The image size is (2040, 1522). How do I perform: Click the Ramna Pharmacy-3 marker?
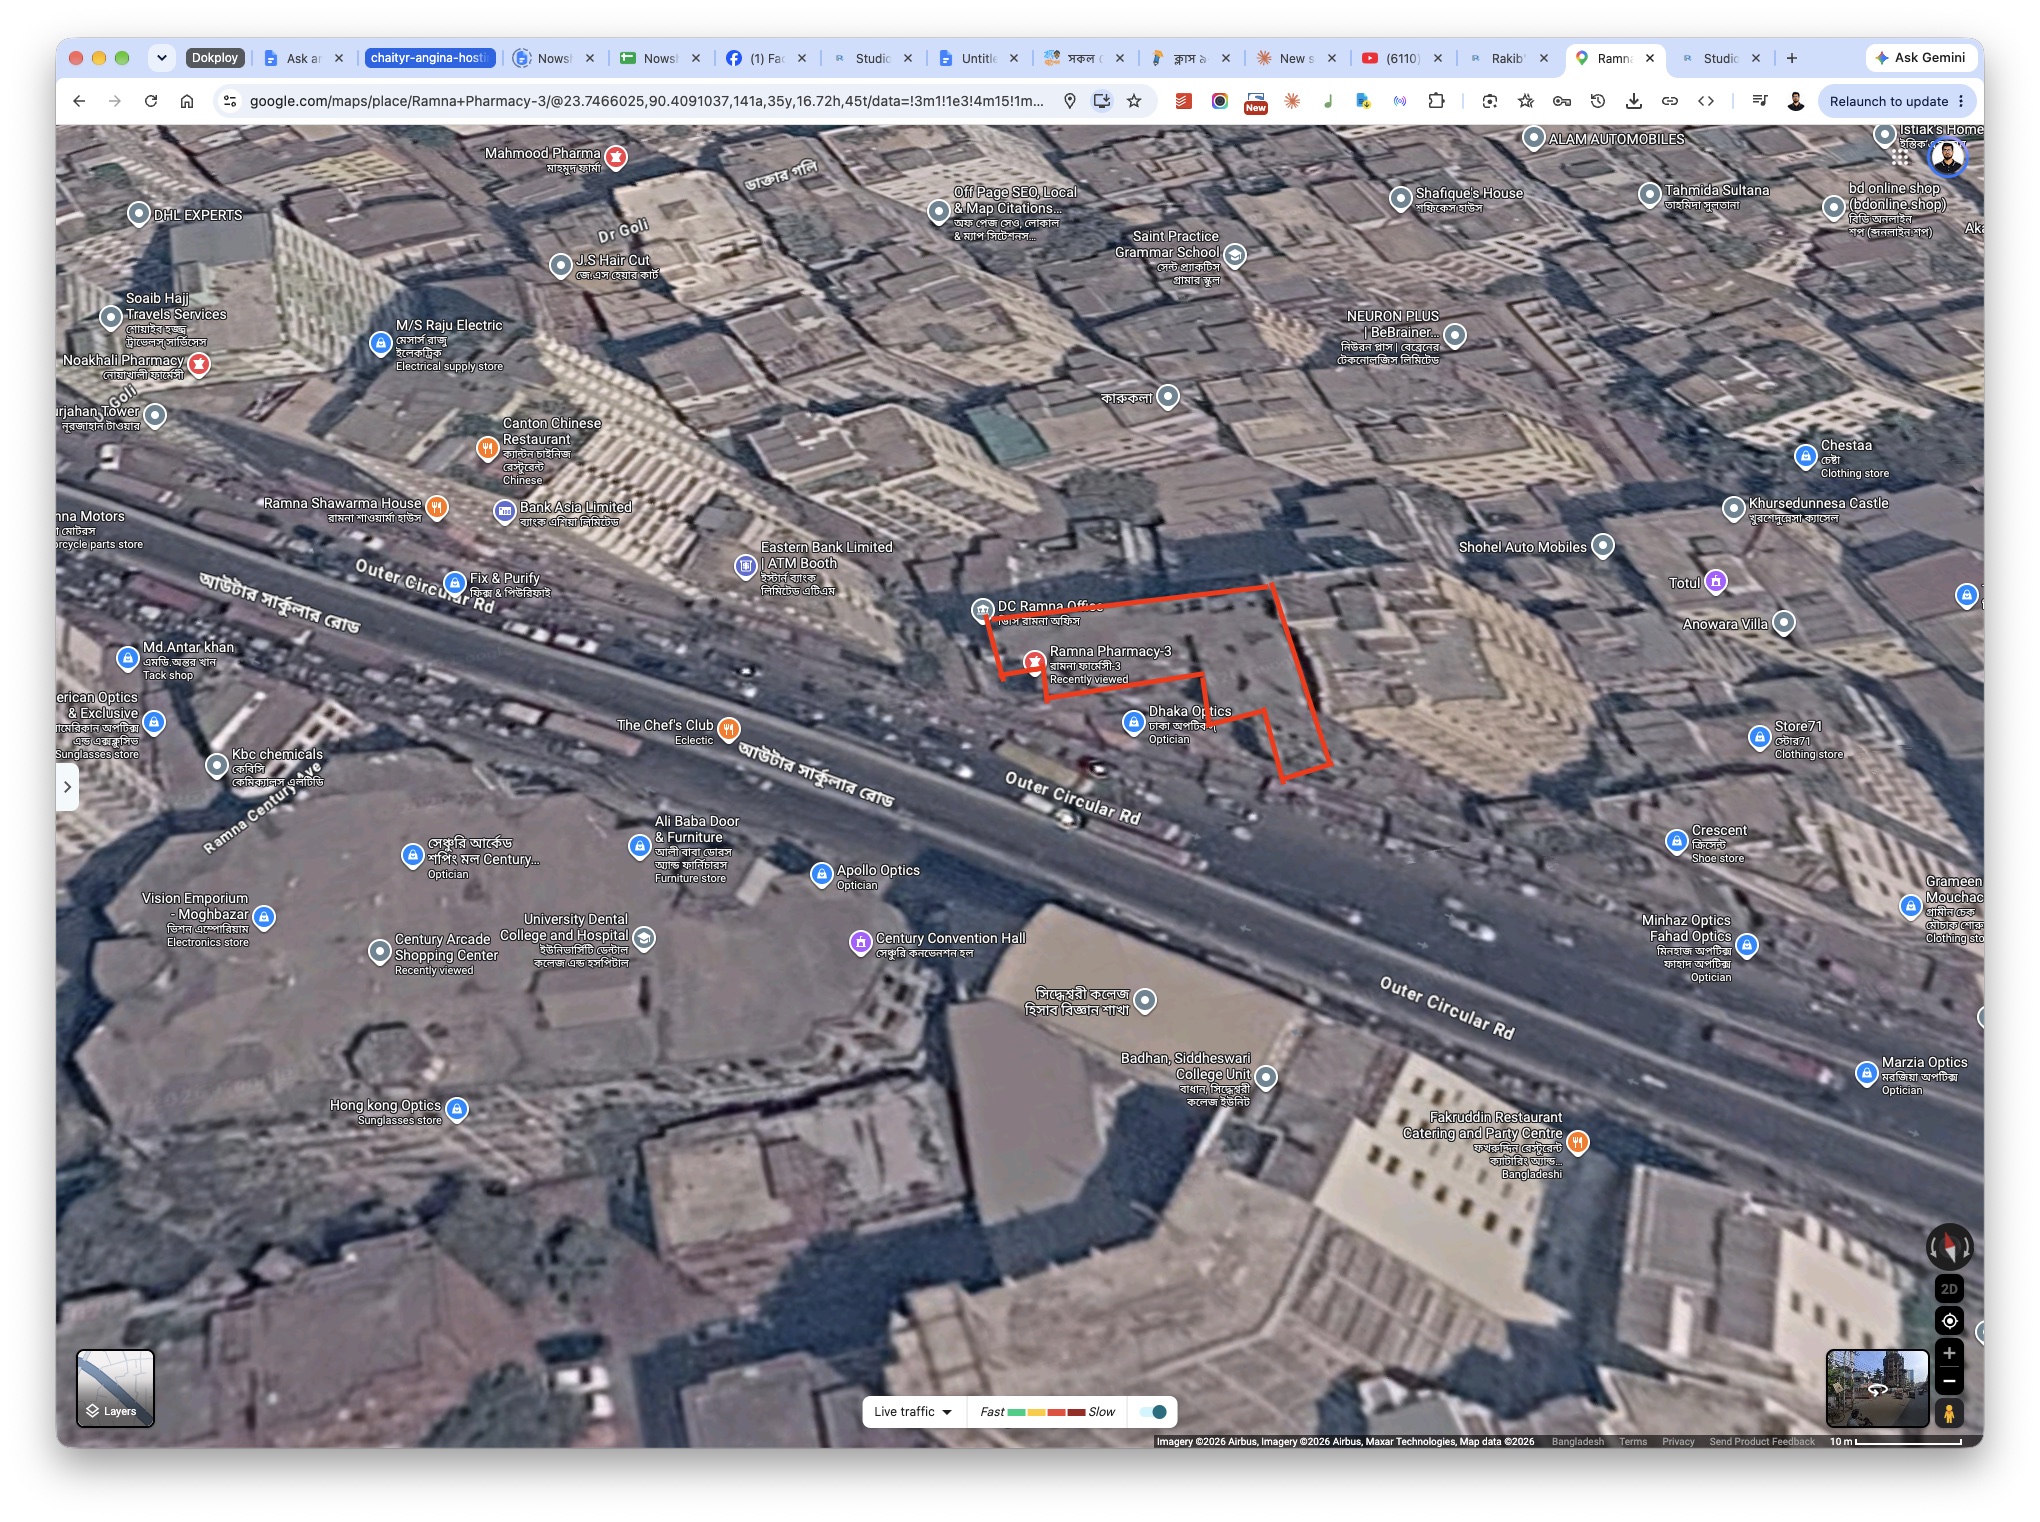point(1034,662)
